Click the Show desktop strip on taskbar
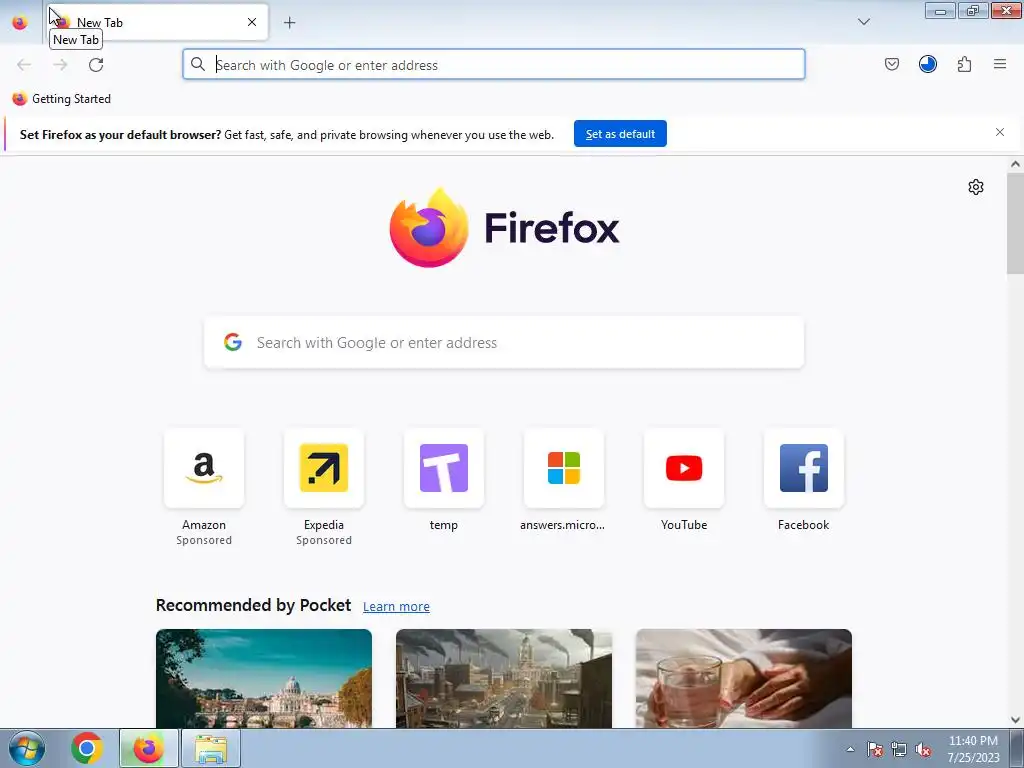1024x768 pixels. point(1017,748)
